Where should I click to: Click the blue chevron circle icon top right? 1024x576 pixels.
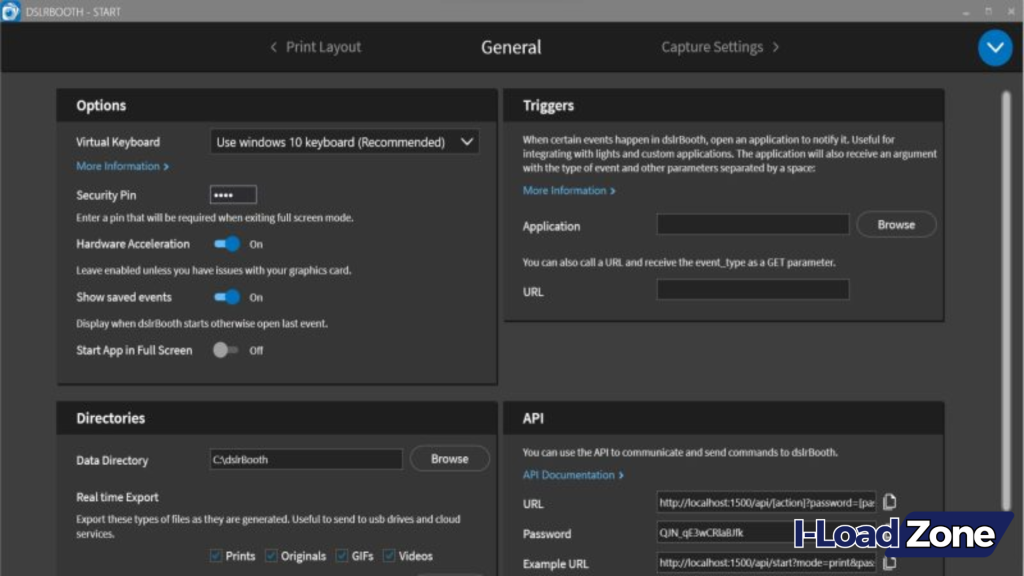coord(995,47)
